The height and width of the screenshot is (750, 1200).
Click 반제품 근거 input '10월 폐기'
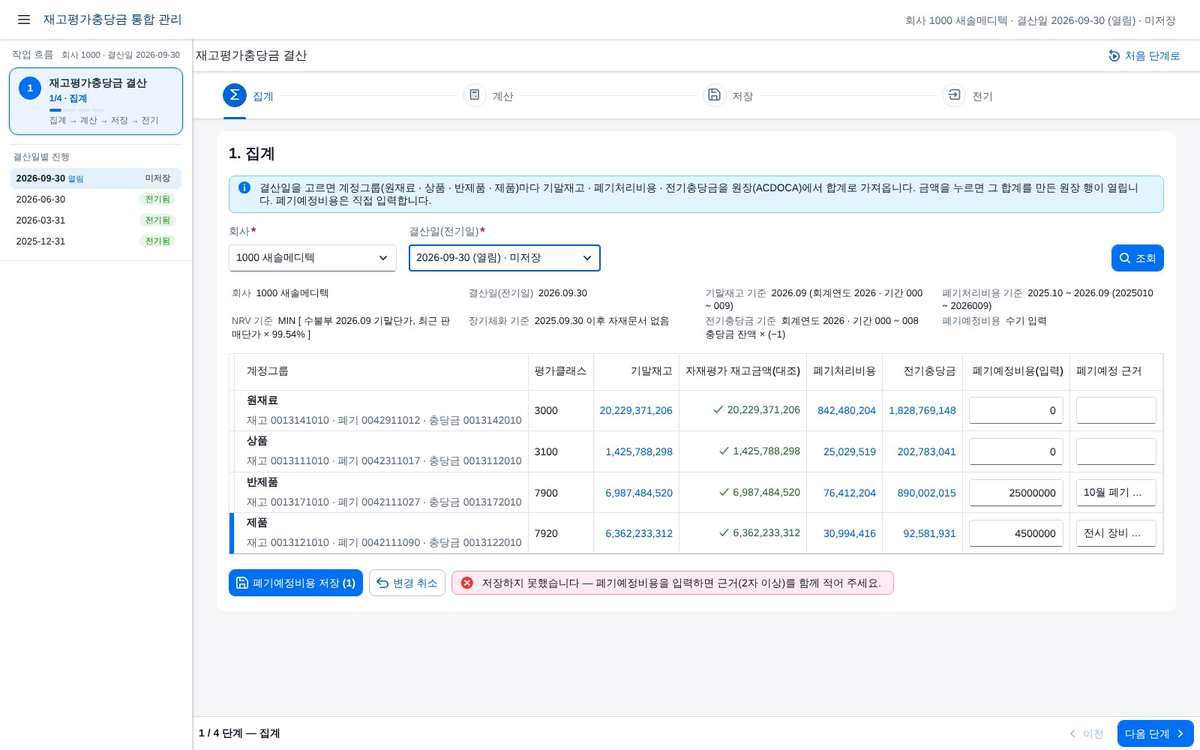pos(1116,492)
